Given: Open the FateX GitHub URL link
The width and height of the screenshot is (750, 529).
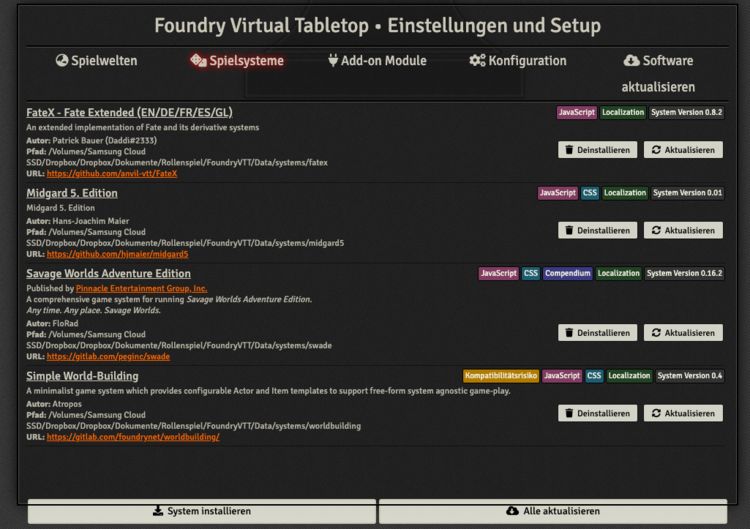Looking at the screenshot, I should point(112,174).
